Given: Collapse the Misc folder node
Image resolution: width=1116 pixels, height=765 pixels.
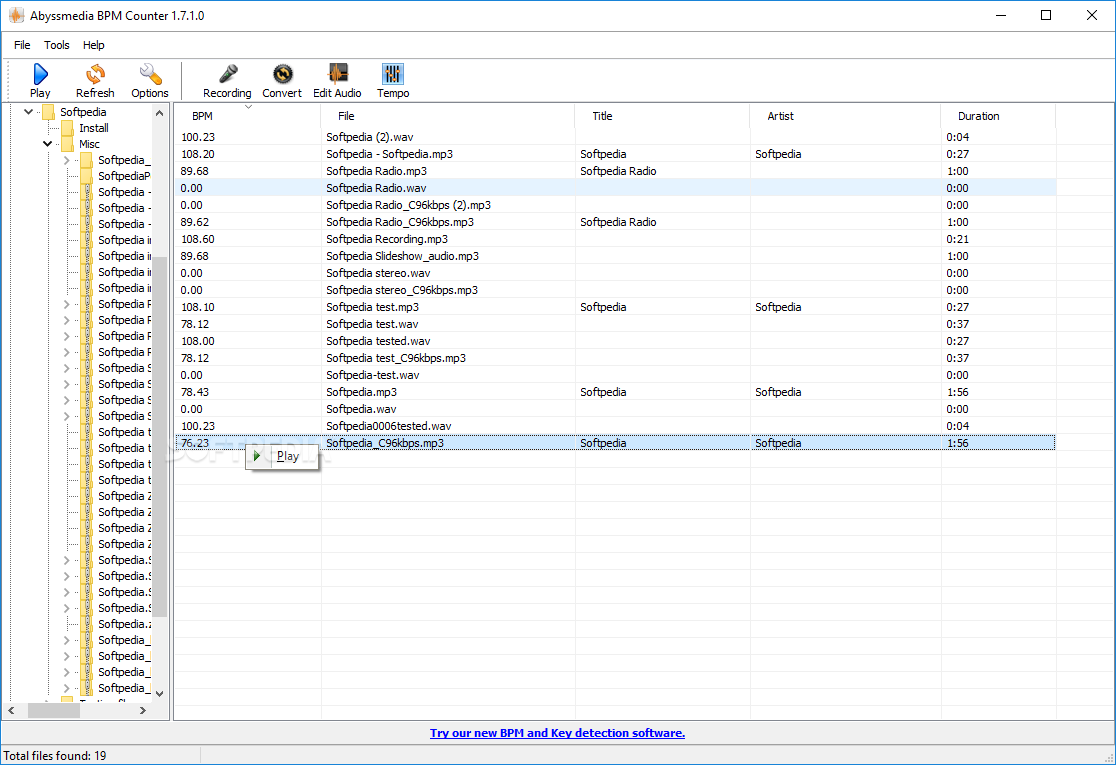Looking at the screenshot, I should pos(48,144).
